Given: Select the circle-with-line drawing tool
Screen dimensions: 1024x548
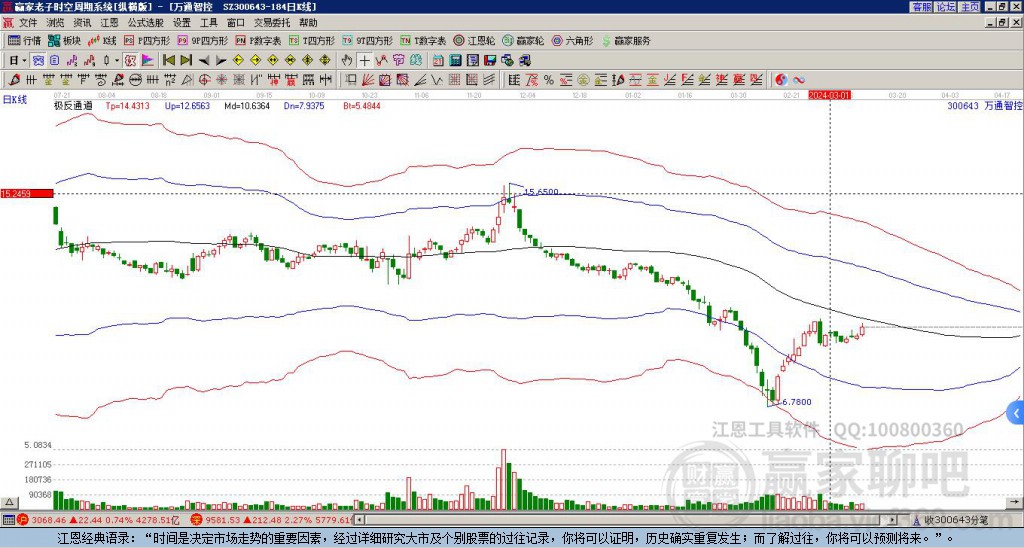Looking at the screenshot, I should click(x=135, y=80).
